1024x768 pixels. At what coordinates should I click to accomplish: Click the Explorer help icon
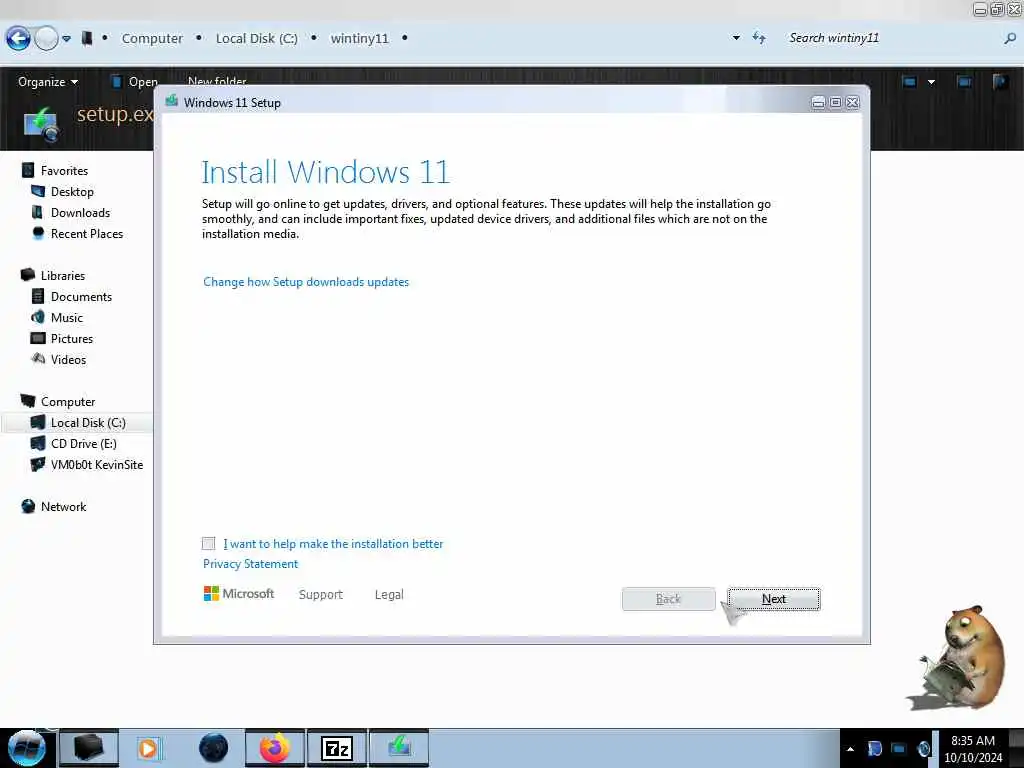pyautogui.click(x=999, y=82)
